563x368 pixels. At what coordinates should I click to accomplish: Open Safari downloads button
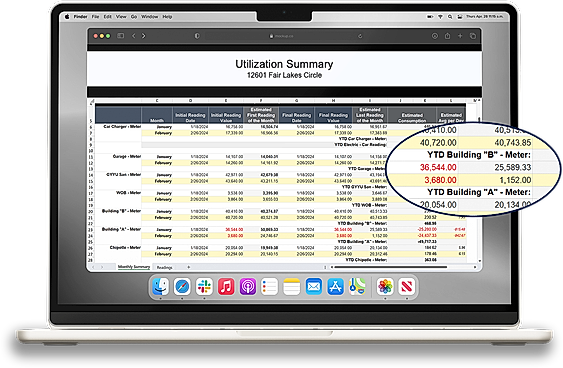pyautogui.click(x=434, y=36)
